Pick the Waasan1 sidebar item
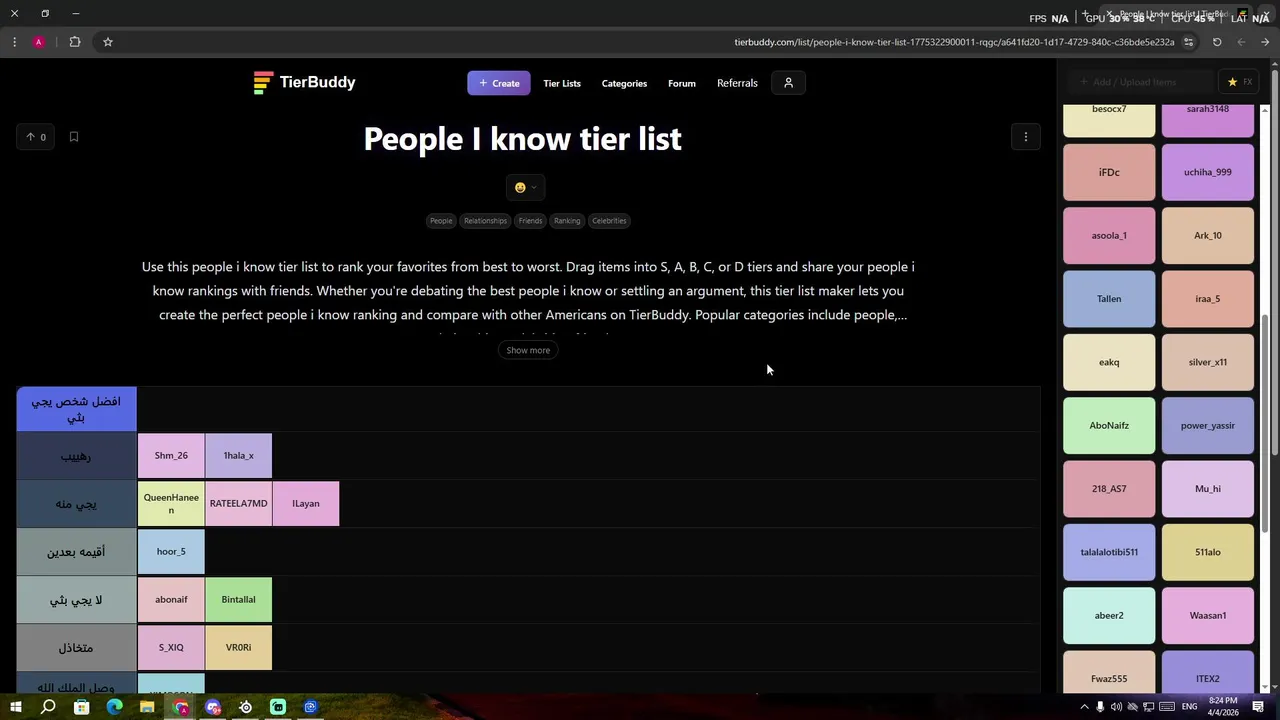Viewport: 1280px width, 720px height. (1208, 615)
